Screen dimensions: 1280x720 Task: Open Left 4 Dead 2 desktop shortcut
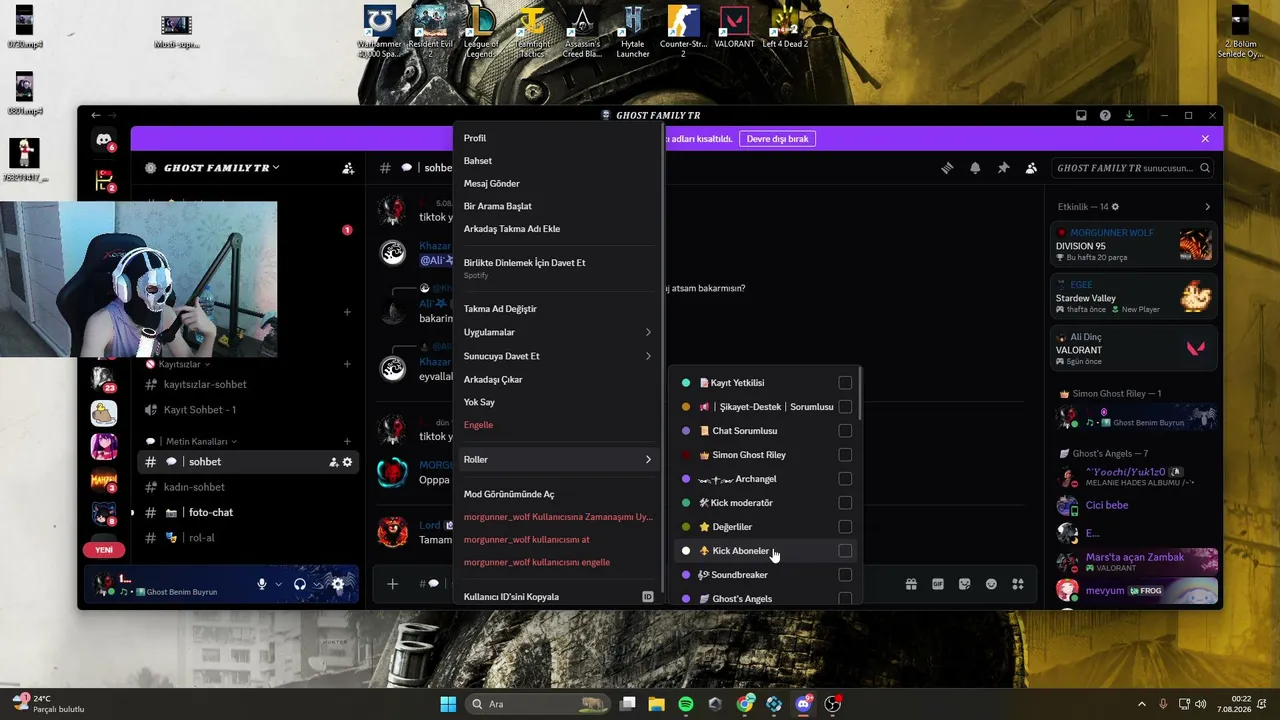click(x=785, y=28)
